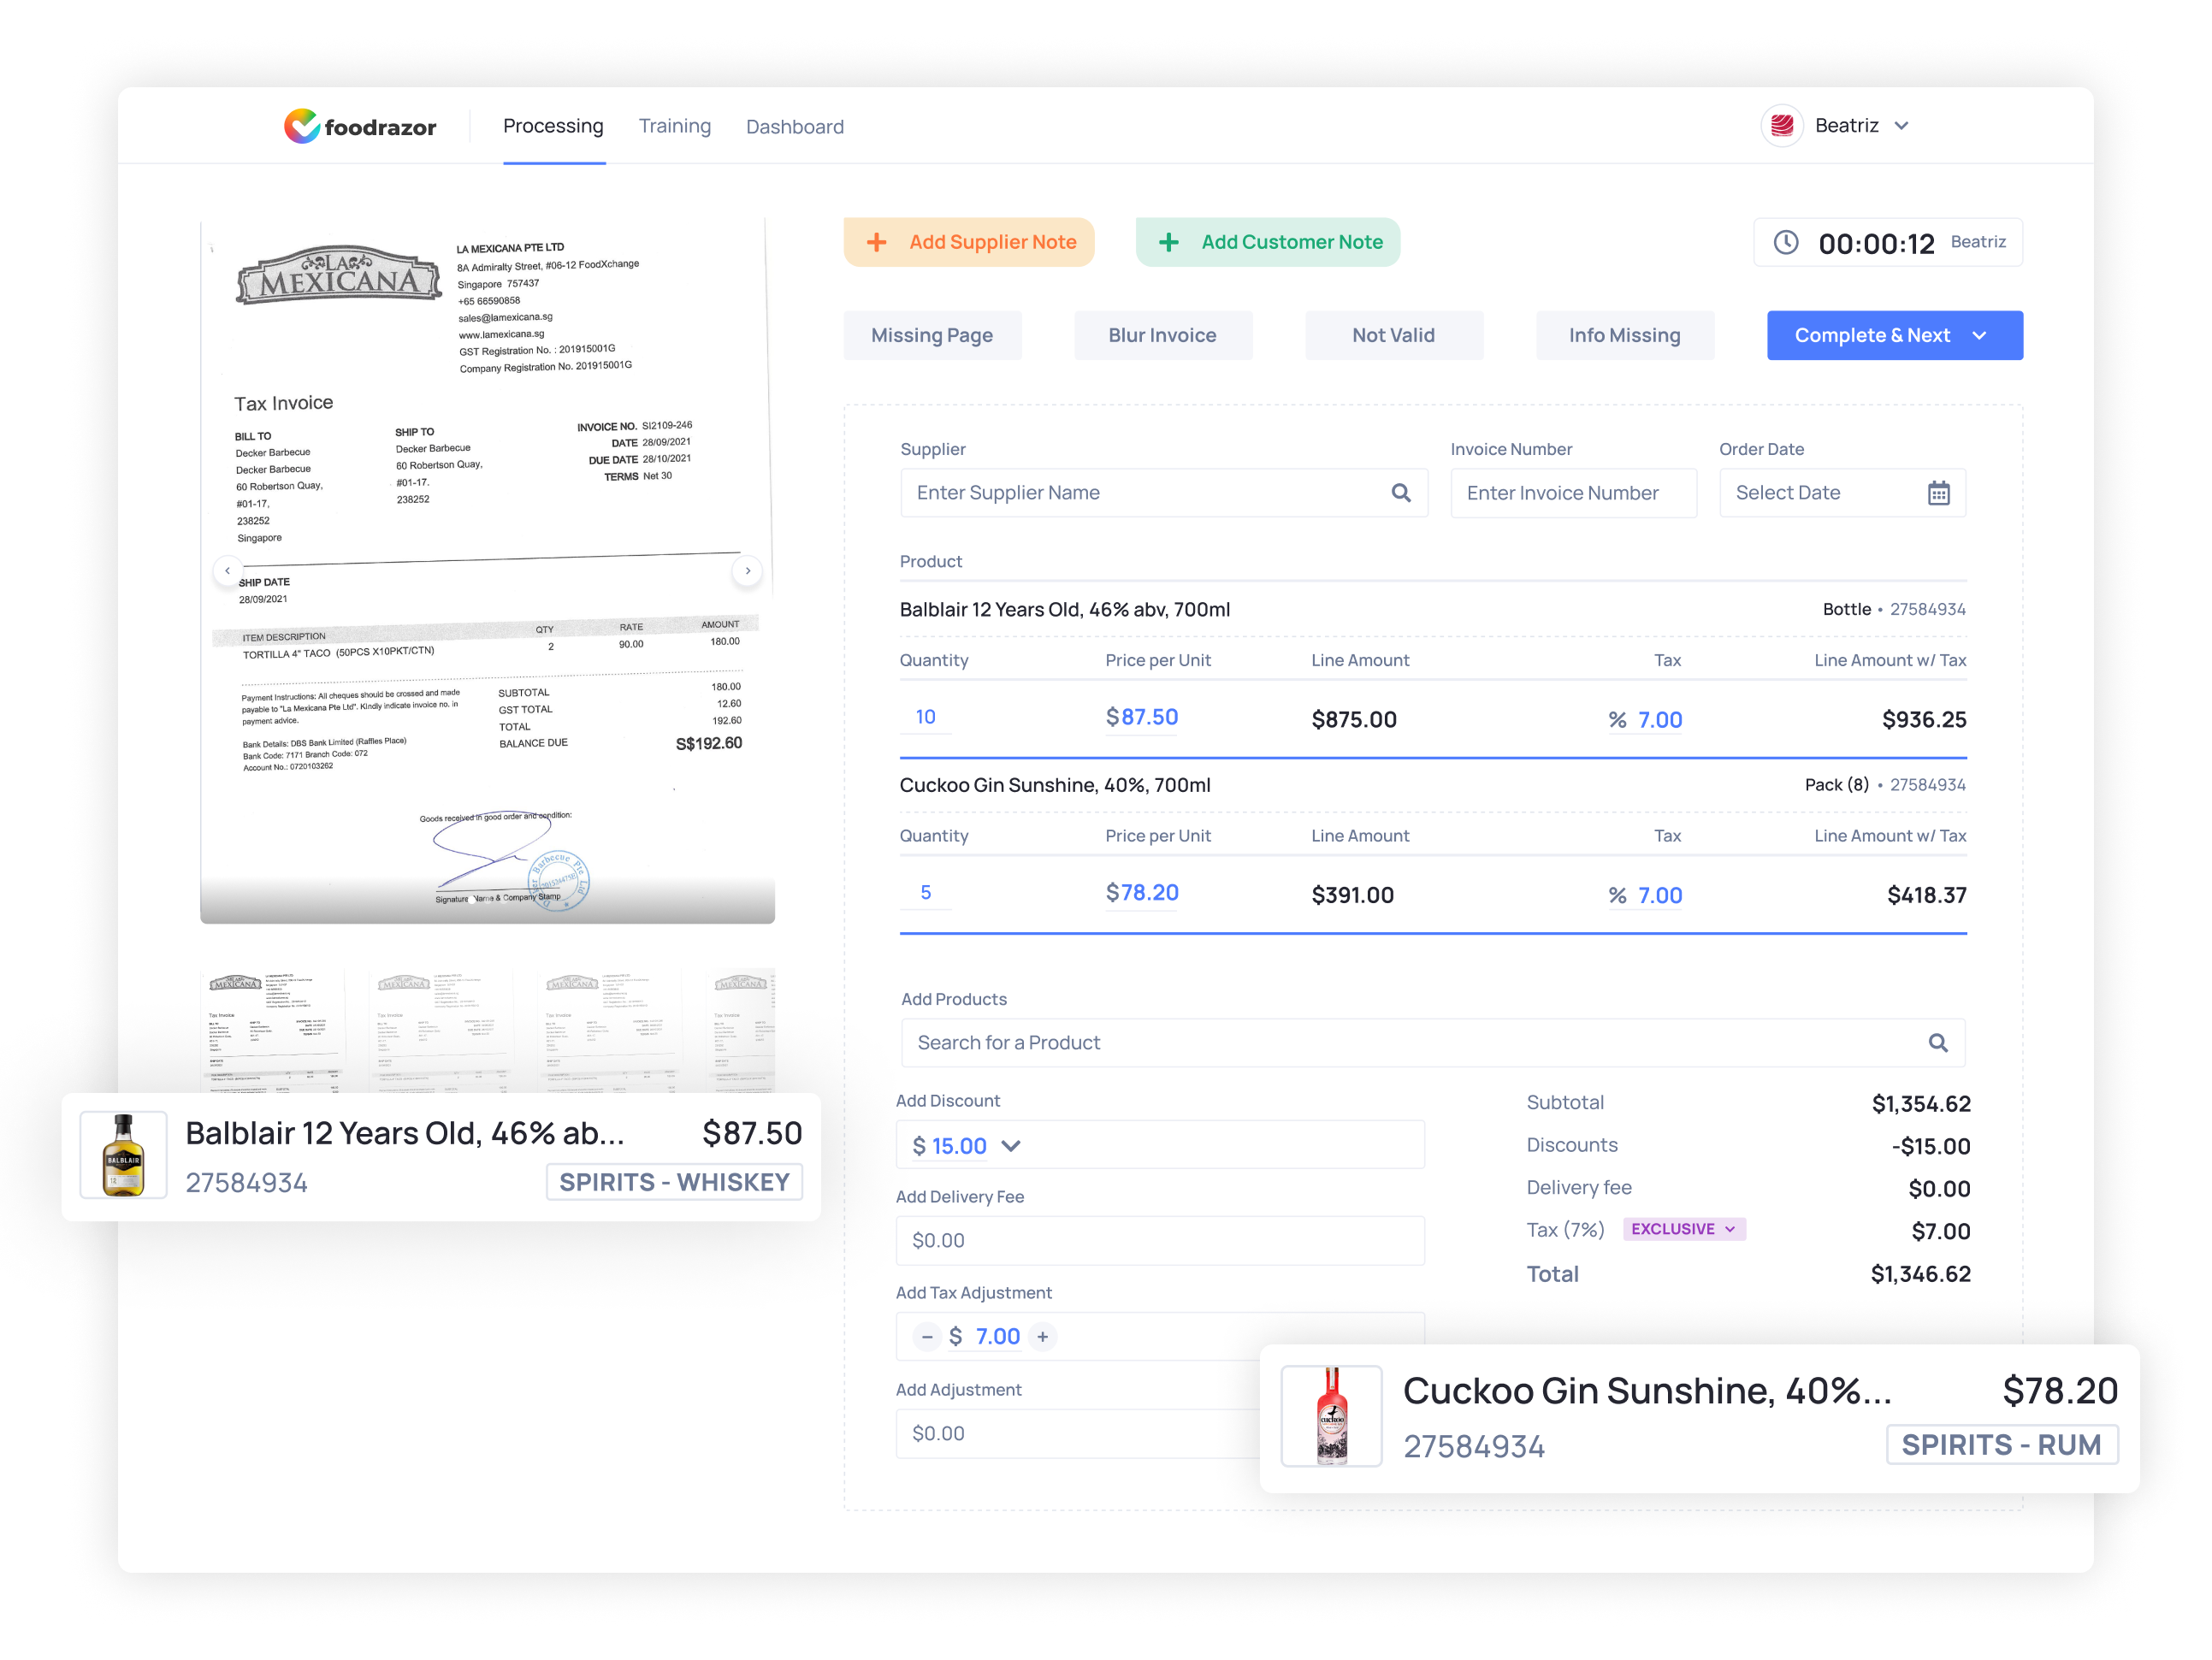The width and height of the screenshot is (2212, 1660).
Task: Edit Cuckoo Gin price per unit $78.20
Action: (1142, 893)
